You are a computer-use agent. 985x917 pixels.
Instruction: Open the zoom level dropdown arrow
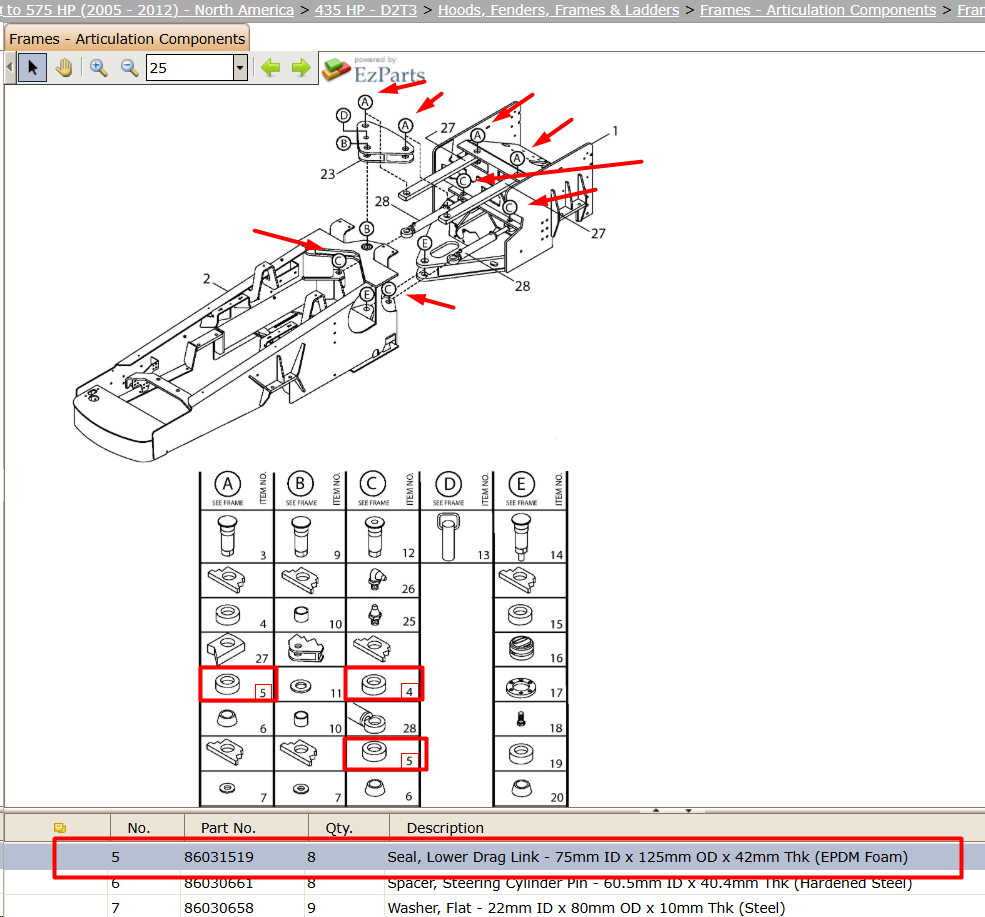tap(240, 68)
